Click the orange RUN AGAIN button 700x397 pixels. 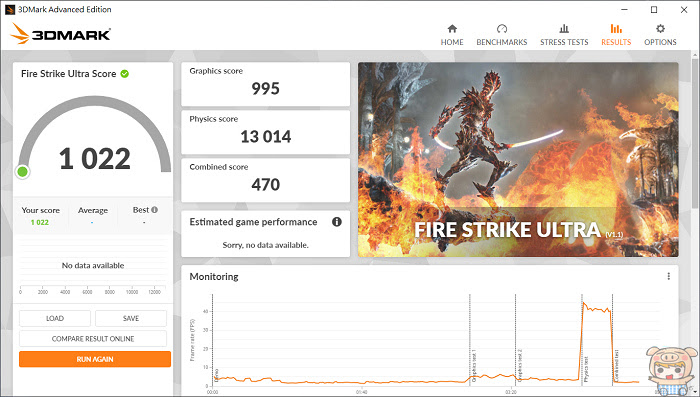(95, 359)
